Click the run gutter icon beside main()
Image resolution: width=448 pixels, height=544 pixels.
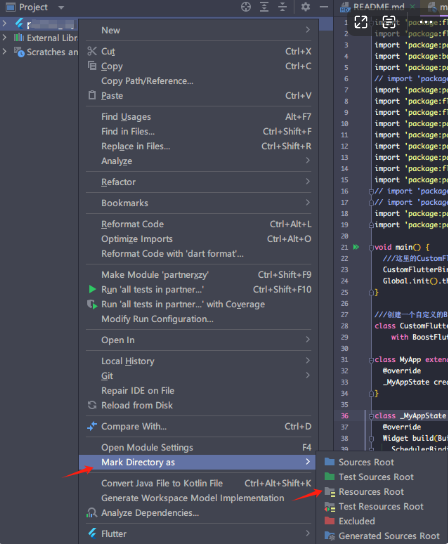pos(356,247)
